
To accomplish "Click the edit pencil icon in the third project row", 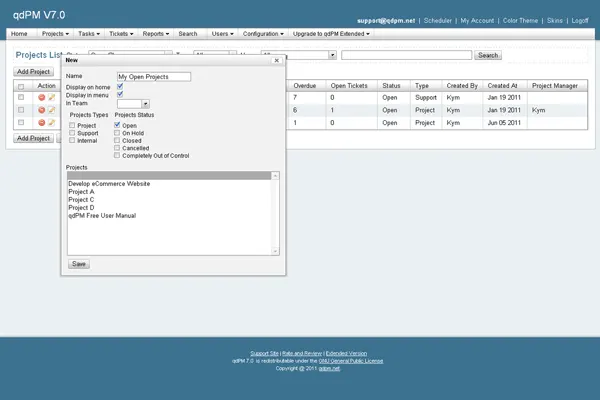I will [51, 122].
